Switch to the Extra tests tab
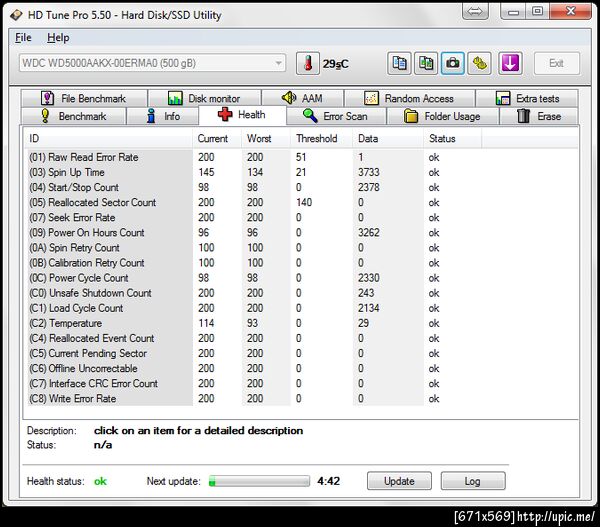This screenshot has width=600, height=527. pos(527,98)
